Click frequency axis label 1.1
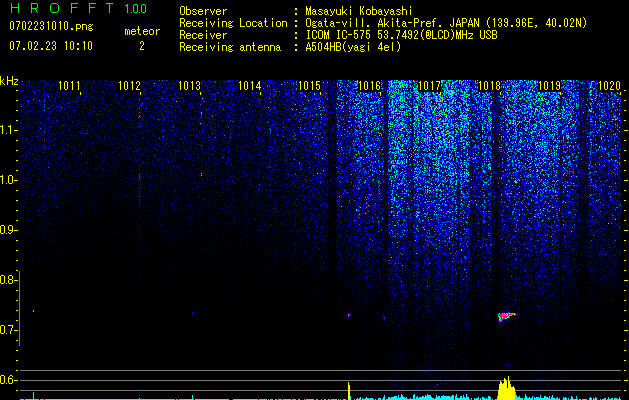This screenshot has height=400, width=629. pyautogui.click(x=8, y=130)
